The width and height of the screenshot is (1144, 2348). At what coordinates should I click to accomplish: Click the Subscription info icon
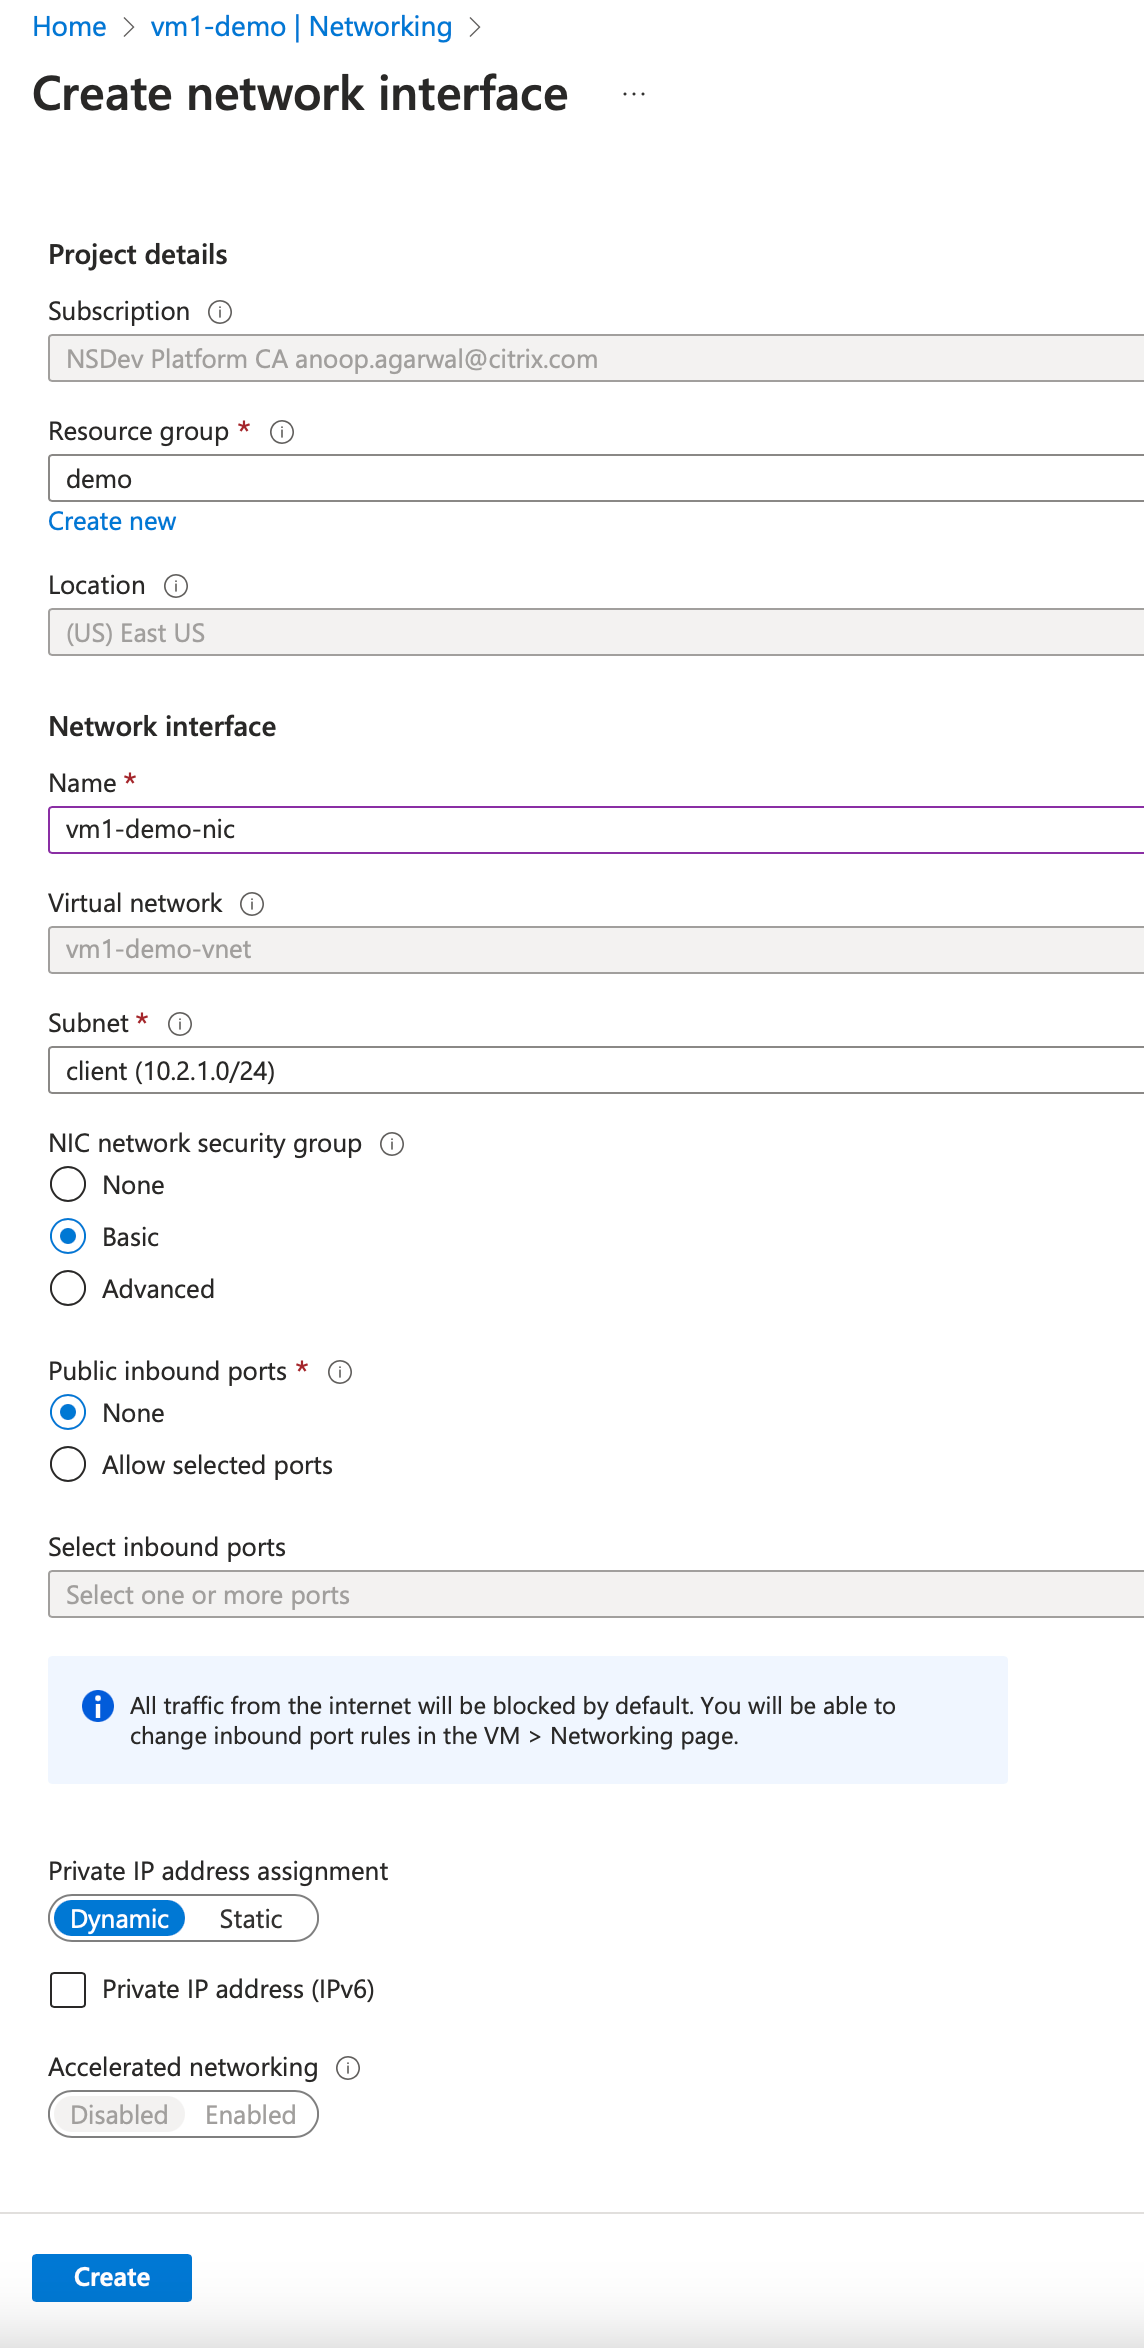(x=220, y=312)
